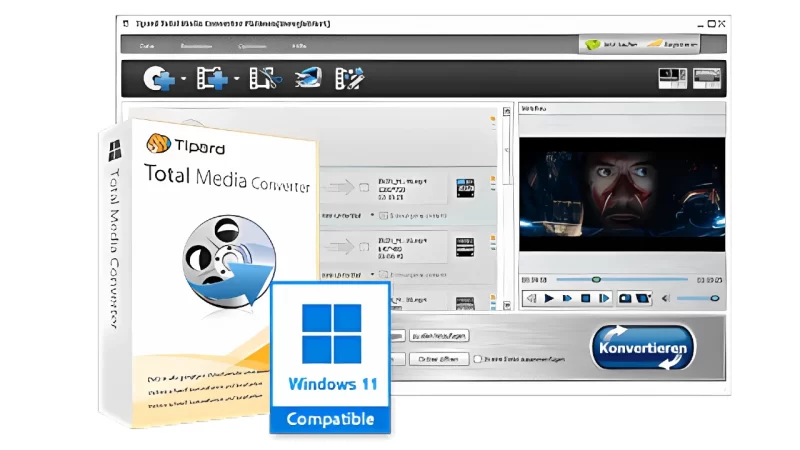Image resolution: width=800 pixels, height=450 pixels.
Task: Click the upper button left of Konvertieren
Action: point(439,336)
